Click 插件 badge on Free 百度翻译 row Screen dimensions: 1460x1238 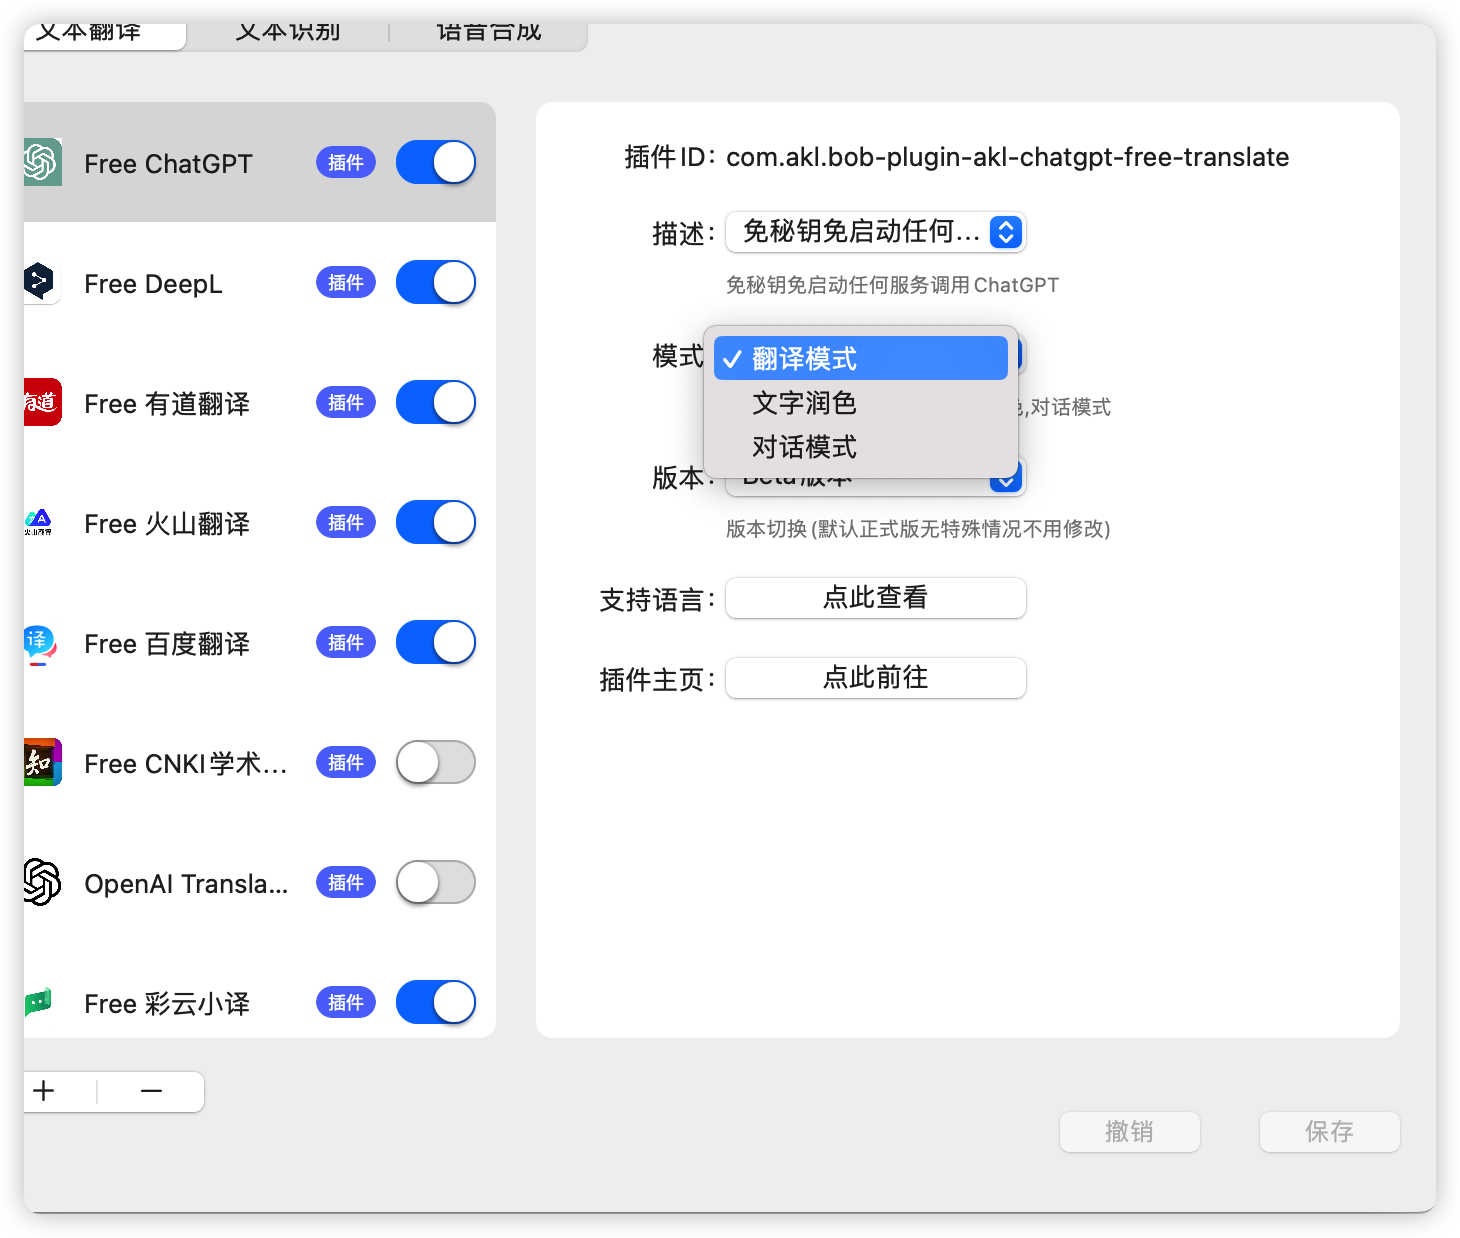point(346,642)
